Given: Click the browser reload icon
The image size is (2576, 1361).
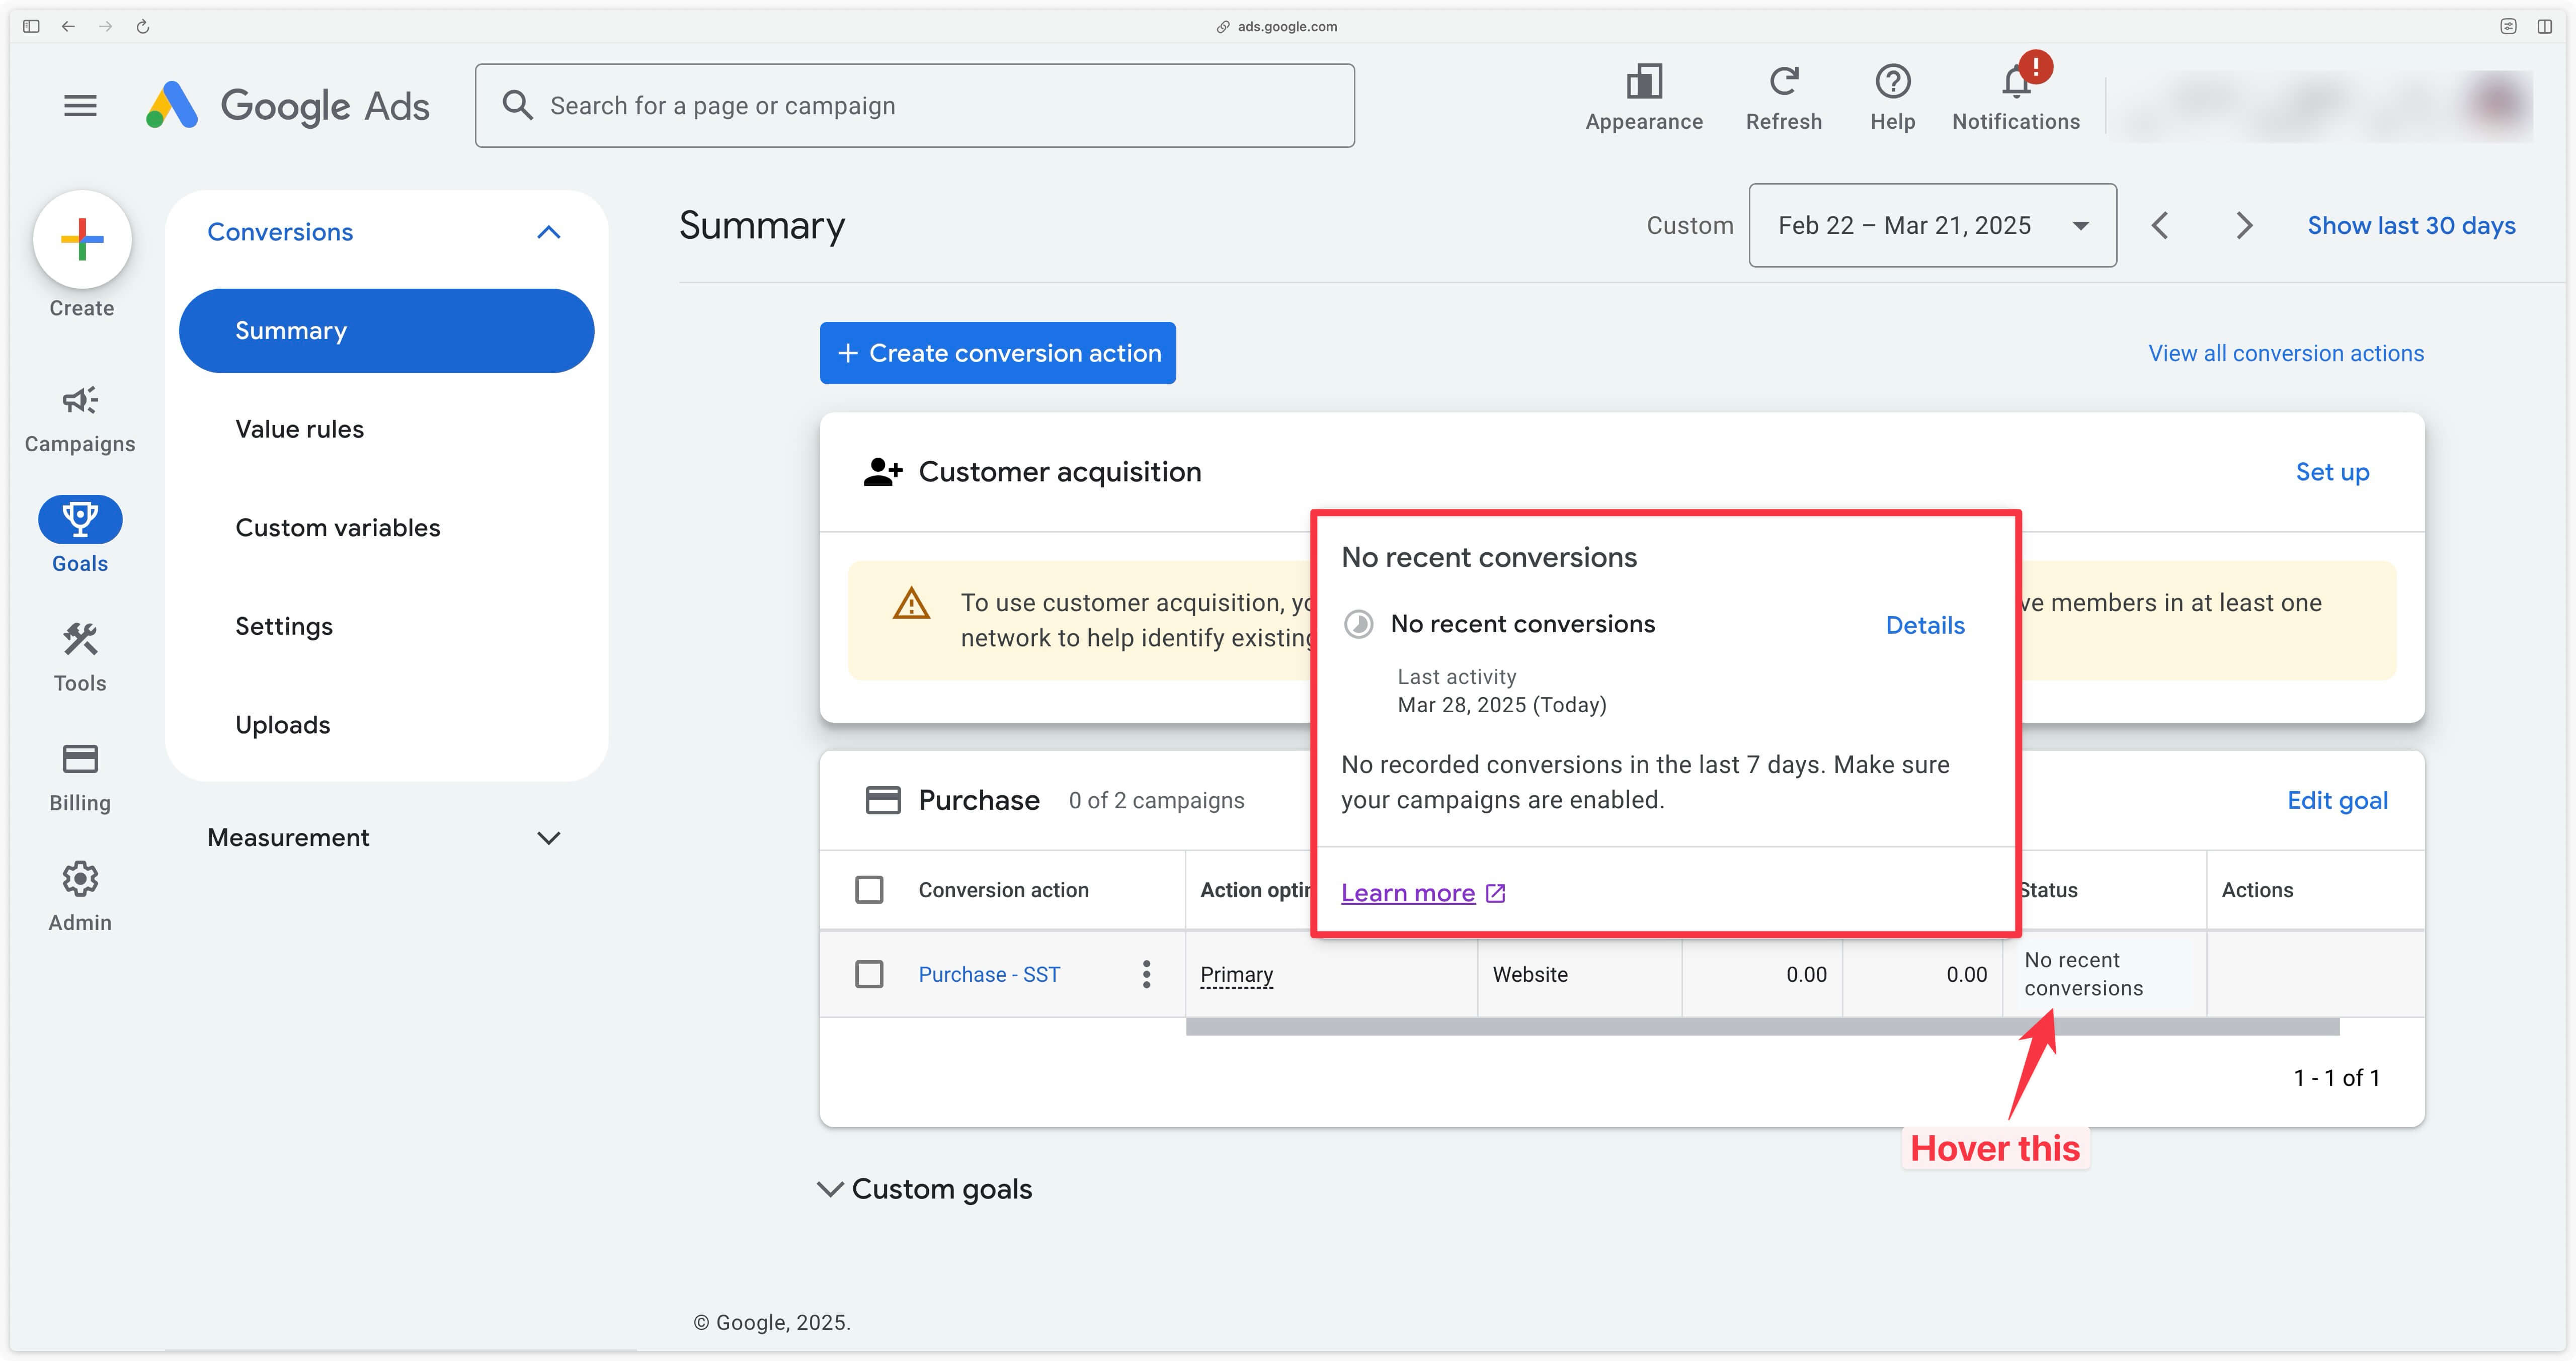Looking at the screenshot, I should point(143,26).
